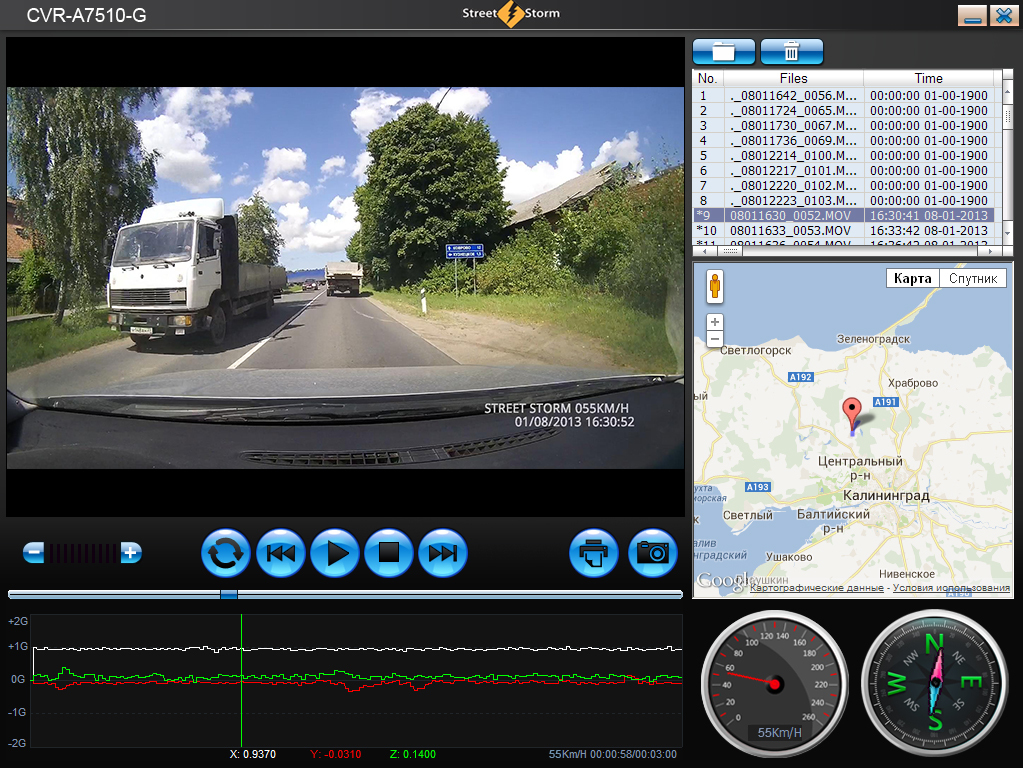The width and height of the screenshot is (1023, 768).
Task: Select file ._08012217_0101 in list
Action: (x=844, y=170)
